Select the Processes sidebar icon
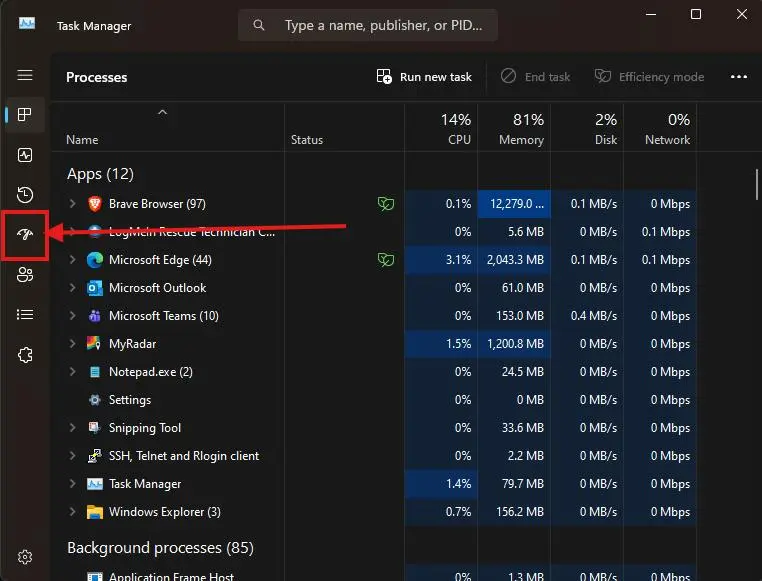Viewport: 762px width, 581px height. coord(25,115)
